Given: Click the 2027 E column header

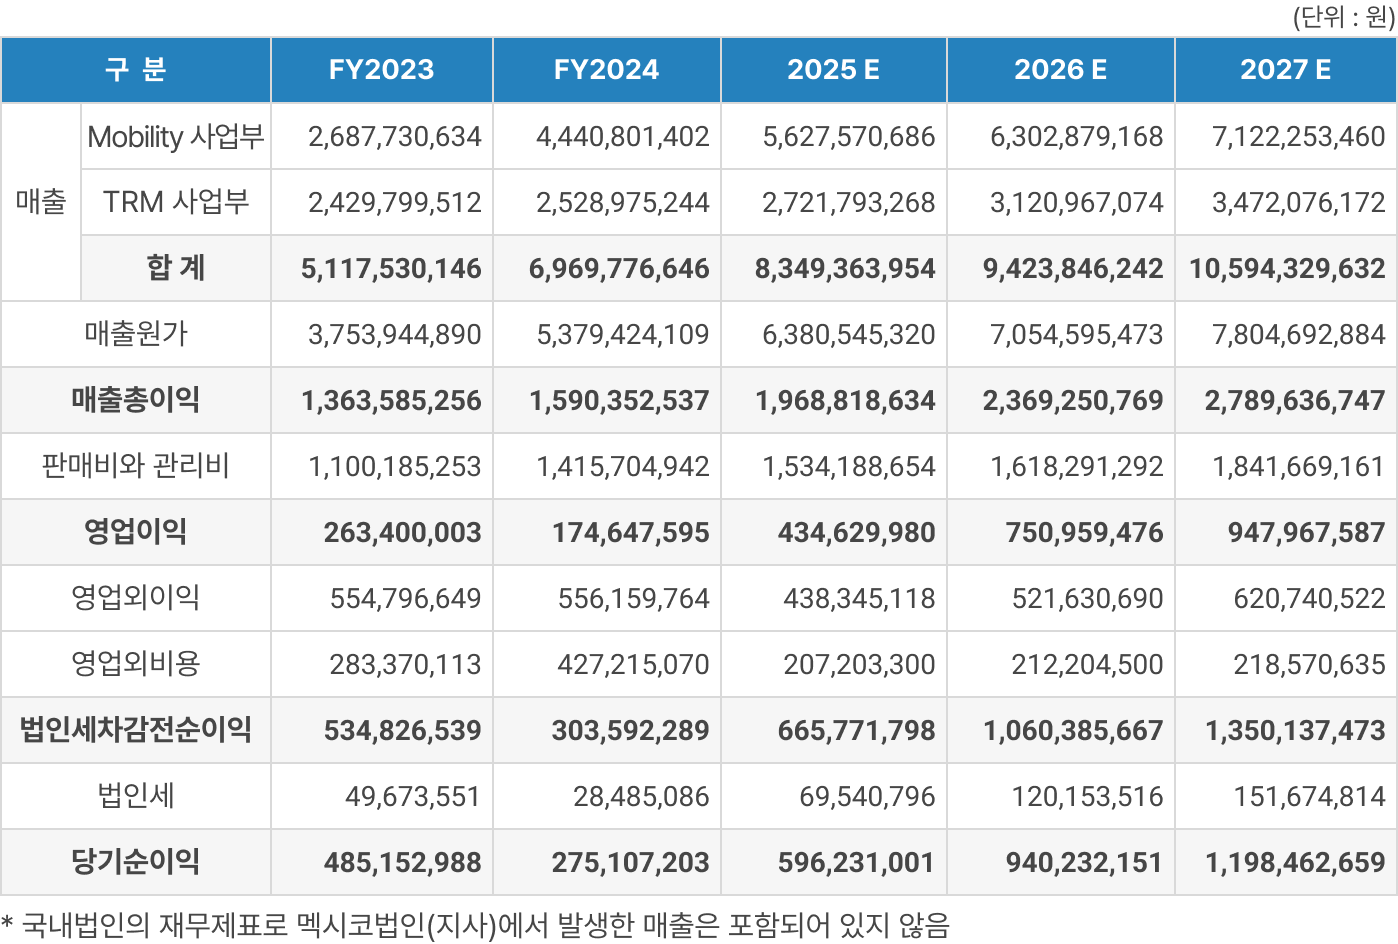Looking at the screenshot, I should tap(1285, 70).
